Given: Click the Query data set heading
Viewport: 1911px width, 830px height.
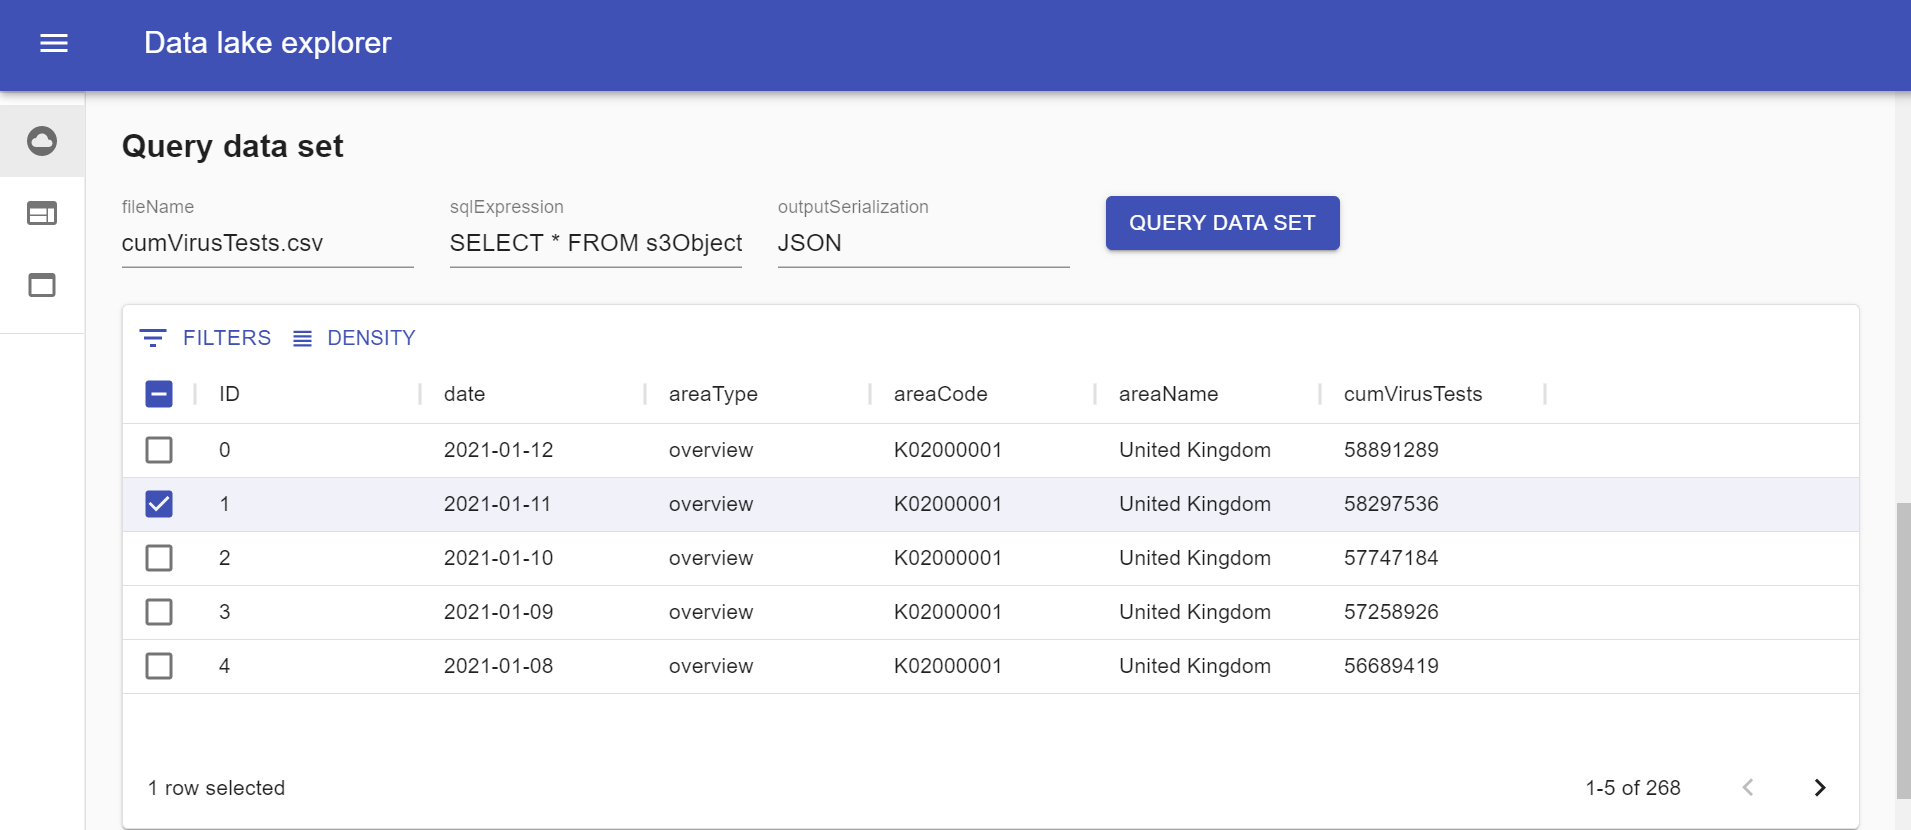Looking at the screenshot, I should 233,146.
